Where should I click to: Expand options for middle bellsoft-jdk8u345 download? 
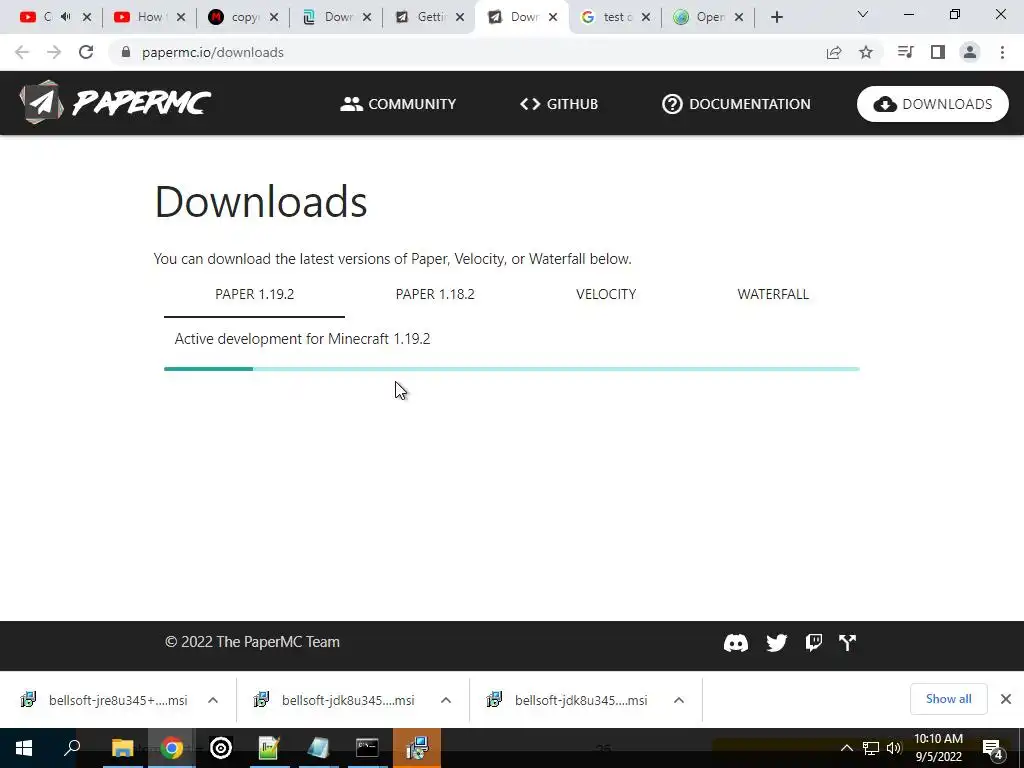pyautogui.click(x=446, y=700)
